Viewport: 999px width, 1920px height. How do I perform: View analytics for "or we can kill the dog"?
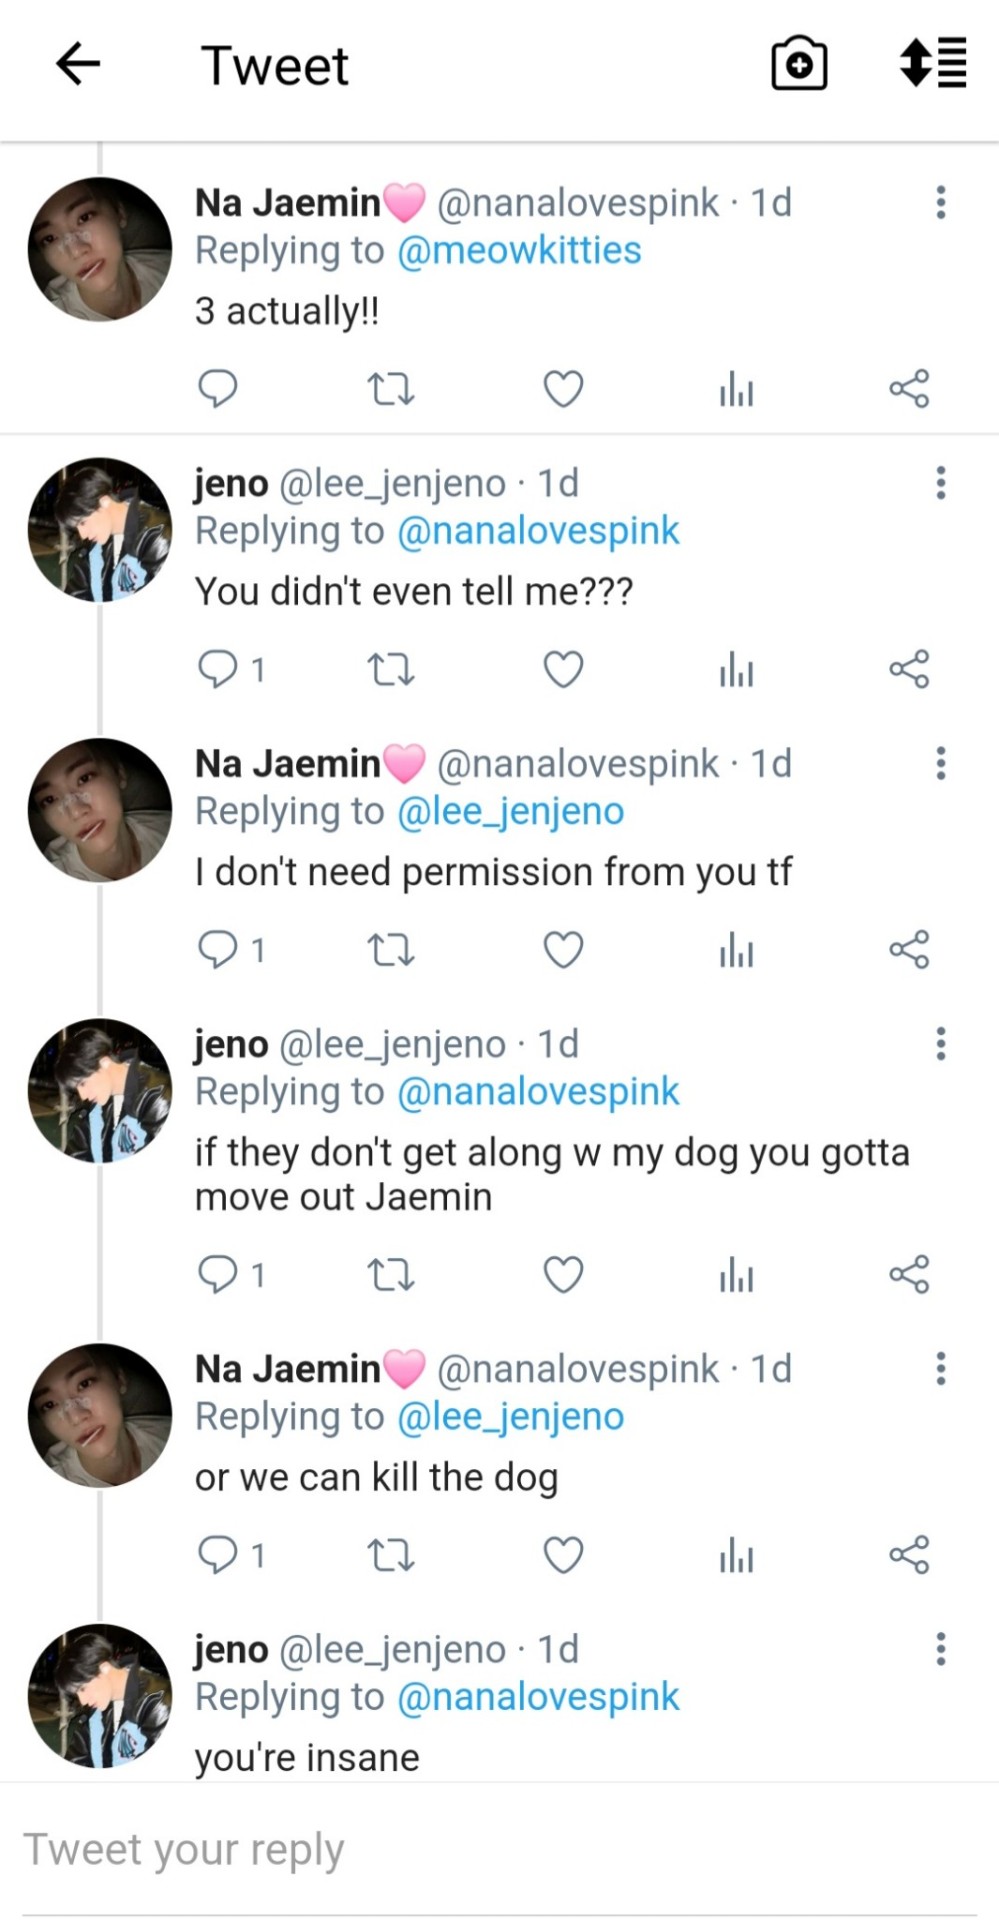tap(736, 1555)
